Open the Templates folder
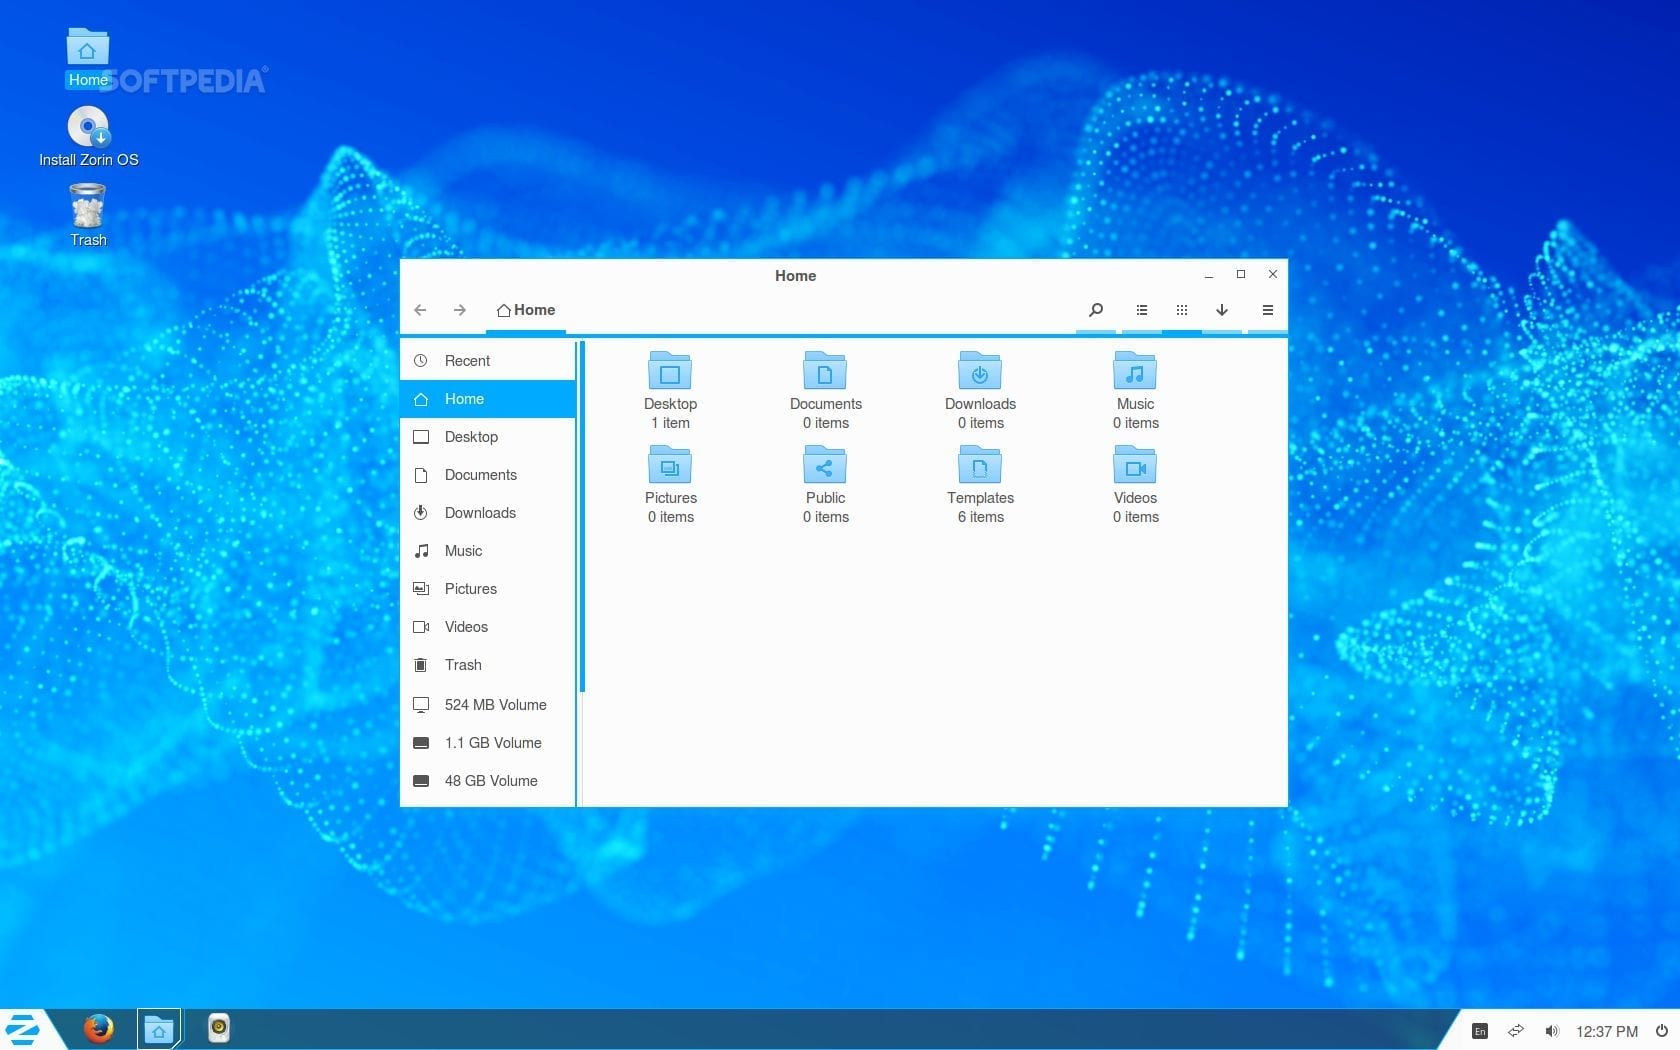 (980, 466)
